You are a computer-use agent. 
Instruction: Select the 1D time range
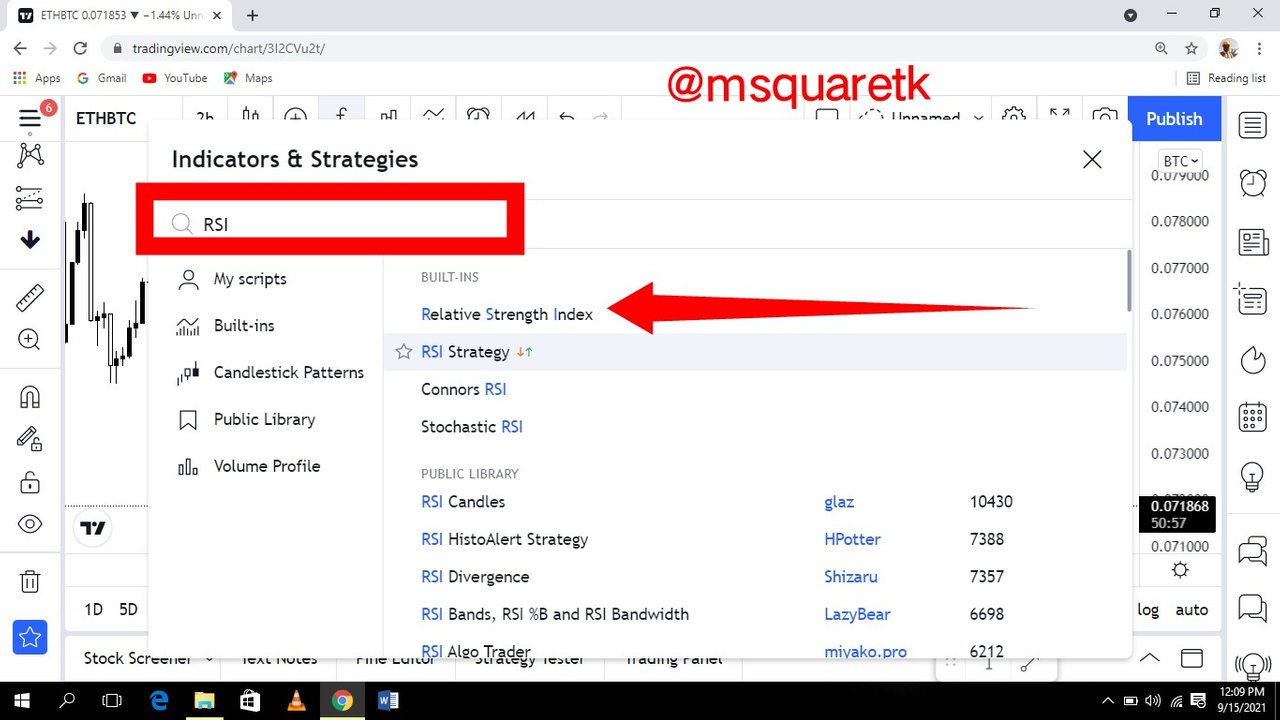[93, 609]
